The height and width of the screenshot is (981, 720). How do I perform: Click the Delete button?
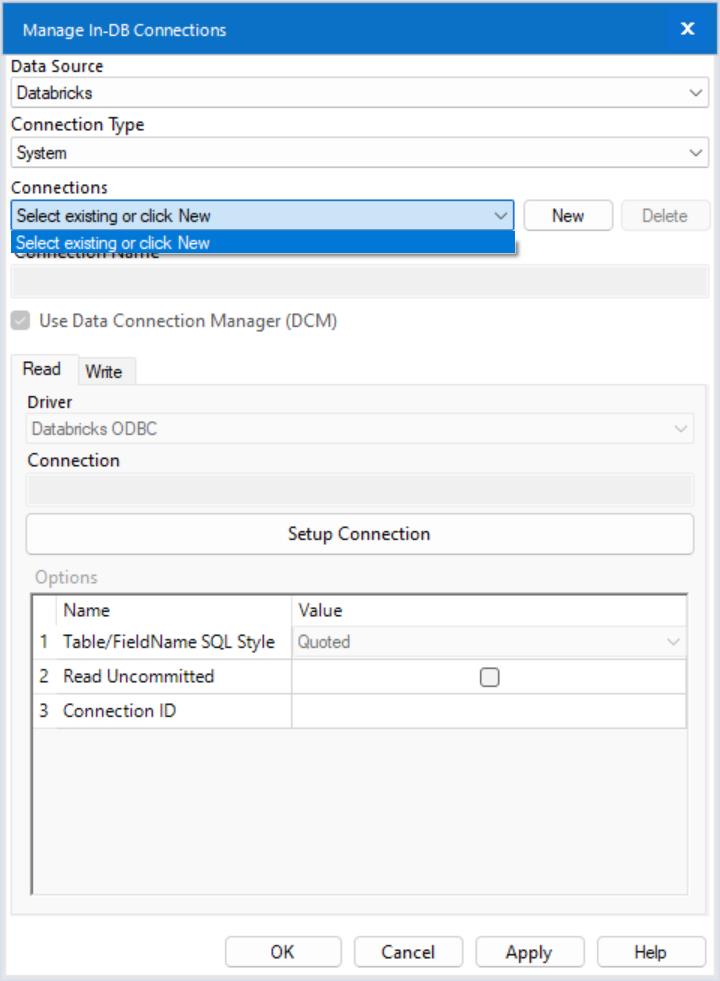pyautogui.click(x=664, y=215)
